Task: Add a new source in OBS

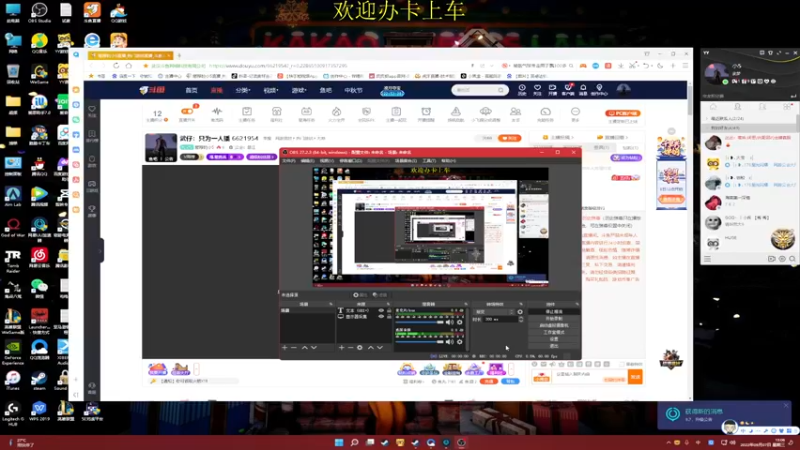Action: click(341, 347)
